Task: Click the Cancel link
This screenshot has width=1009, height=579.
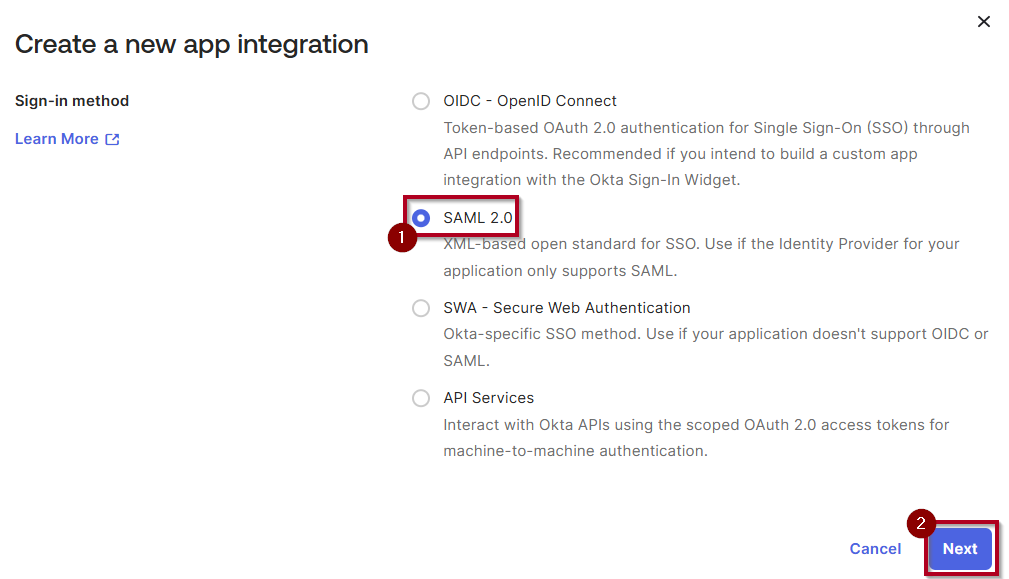Action: [x=875, y=548]
